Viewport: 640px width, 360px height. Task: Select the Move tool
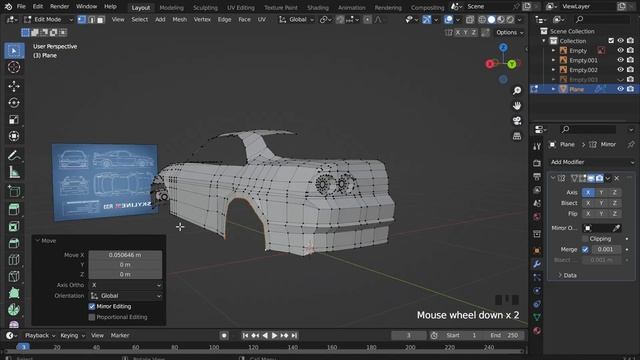tap(14, 86)
